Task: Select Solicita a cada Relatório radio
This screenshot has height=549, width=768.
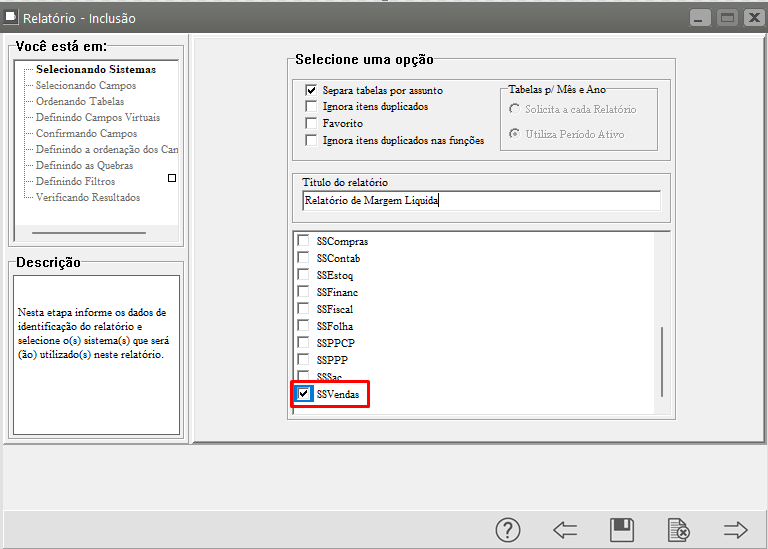Action: (515, 109)
